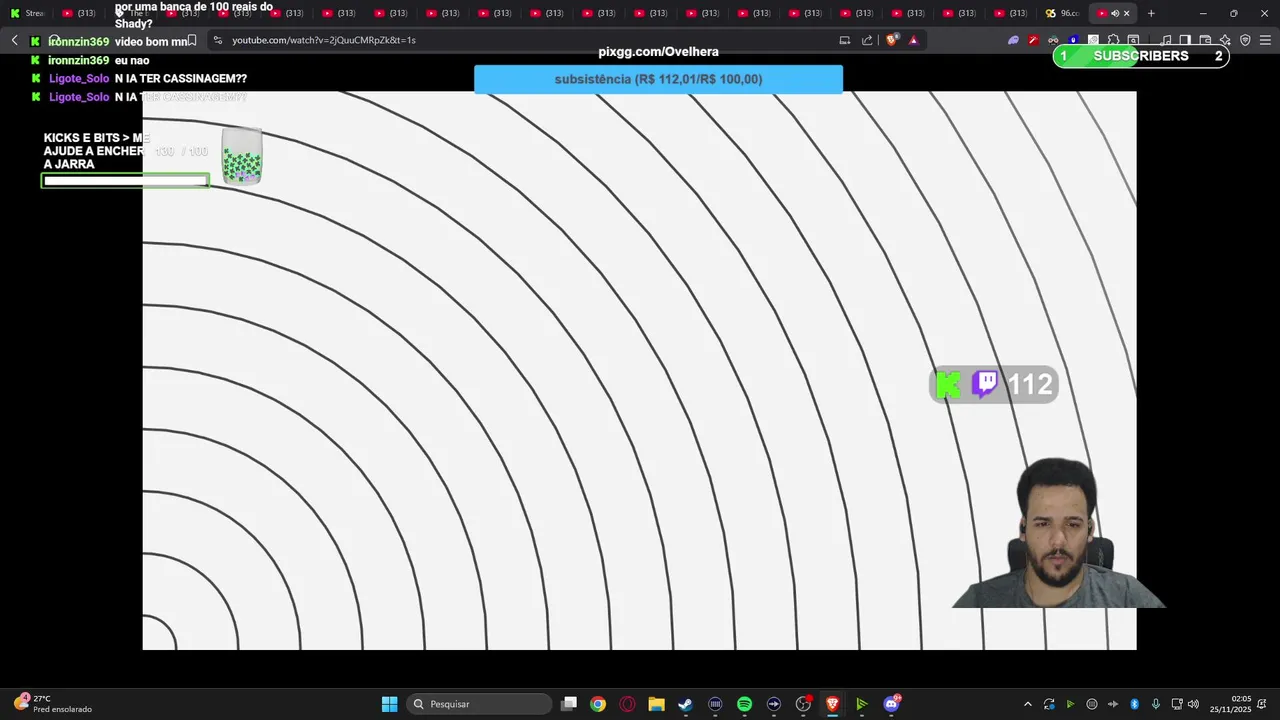Click the Twitch logo in the 112 counter
Screen dimensions: 1280x720
coord(985,384)
